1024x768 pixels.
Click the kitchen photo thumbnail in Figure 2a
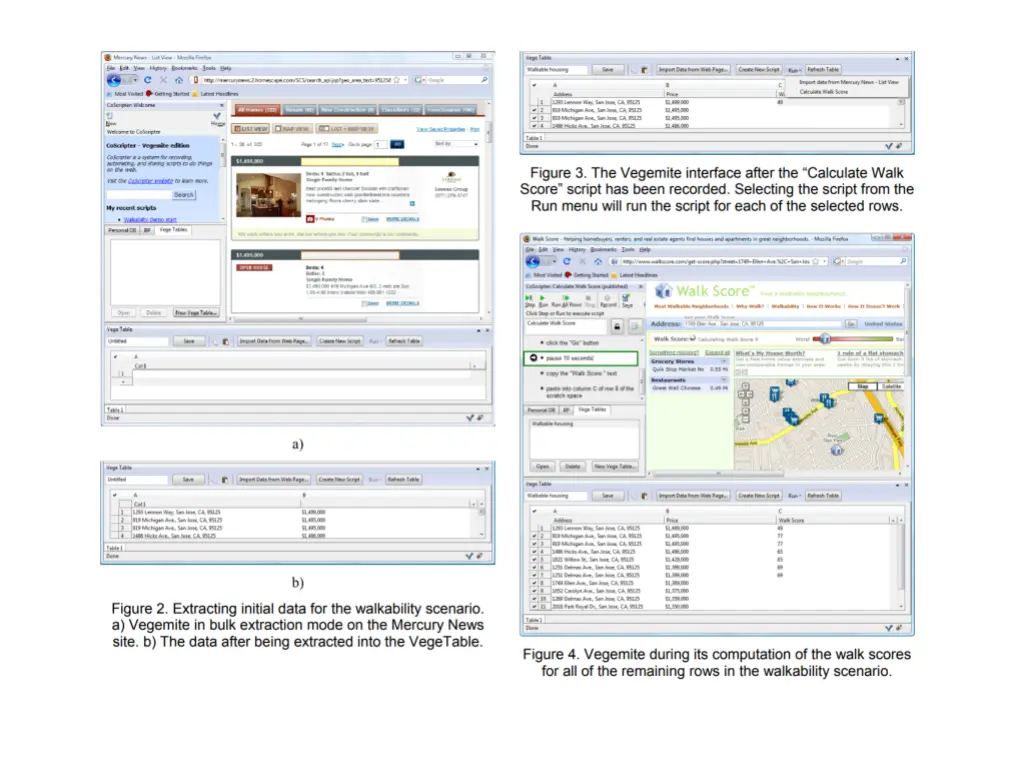268,195
